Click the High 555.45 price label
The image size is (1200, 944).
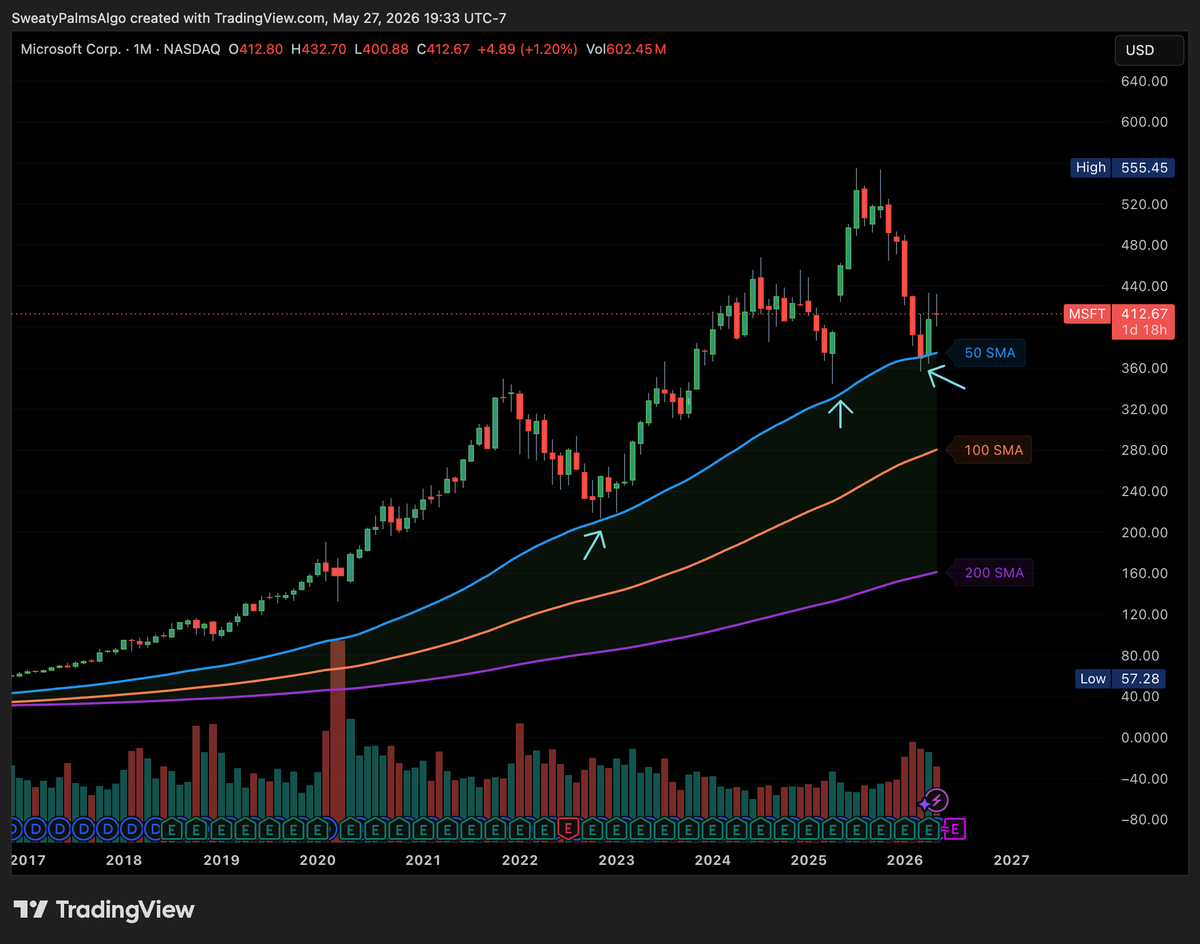[x=1124, y=168]
